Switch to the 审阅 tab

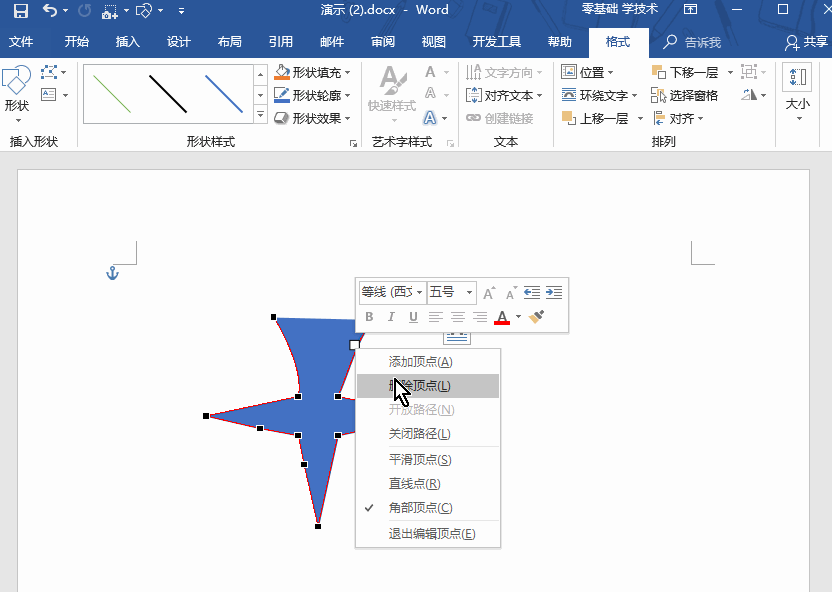tap(383, 42)
